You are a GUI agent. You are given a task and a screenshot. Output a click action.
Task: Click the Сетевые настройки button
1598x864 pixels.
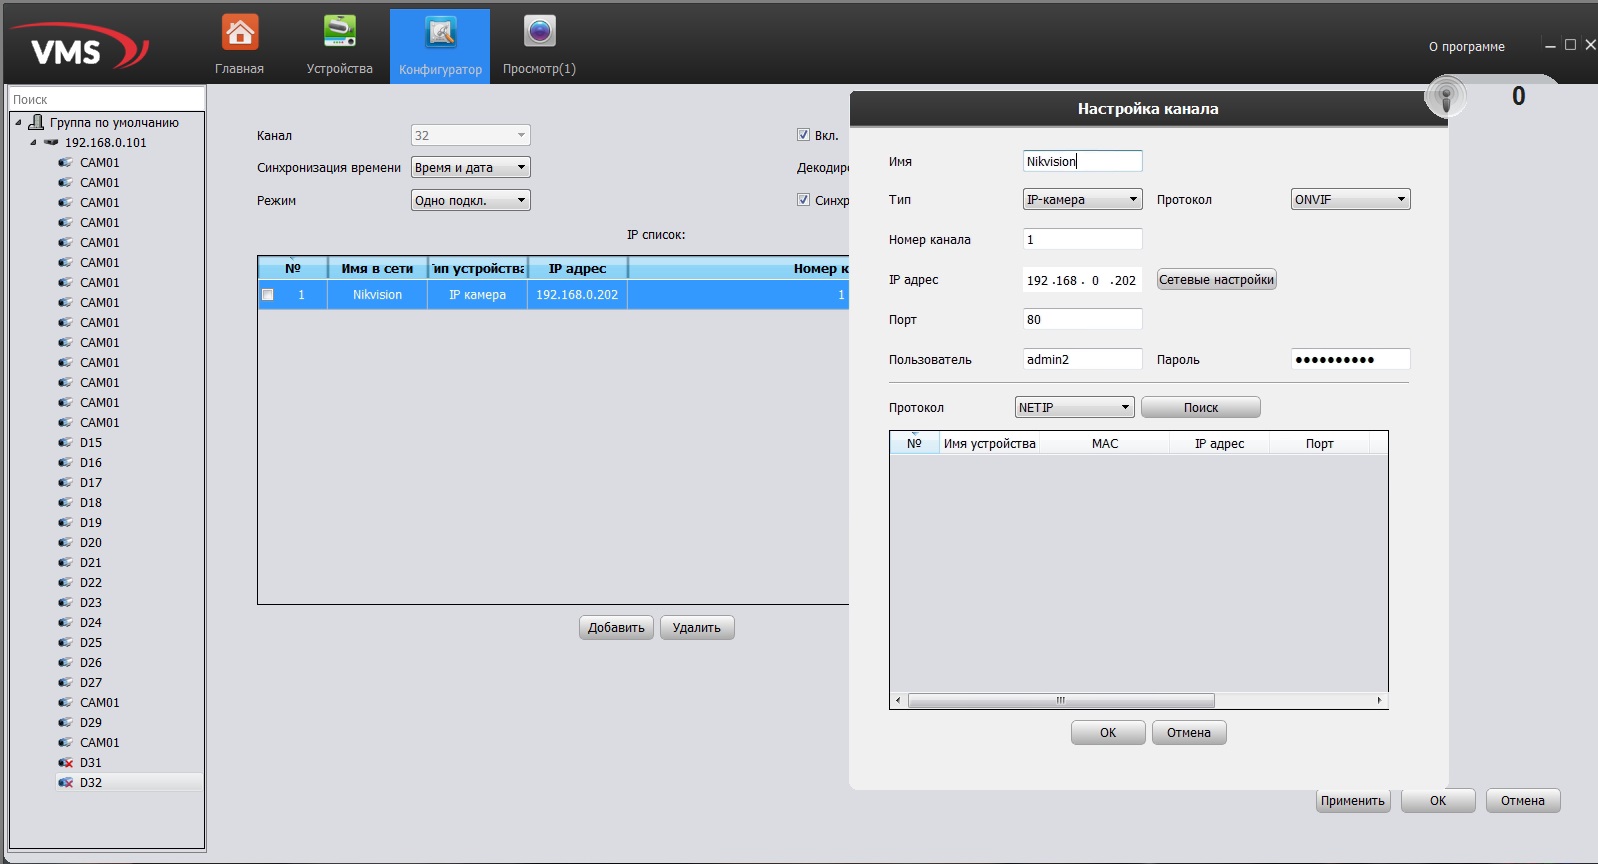pos(1216,280)
